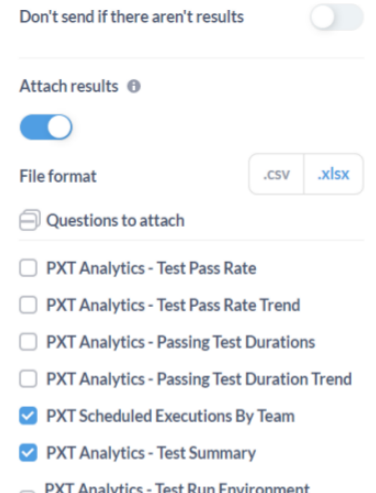
Task: Check PXT Analytics - Passing Test Durations
Action: (28, 342)
